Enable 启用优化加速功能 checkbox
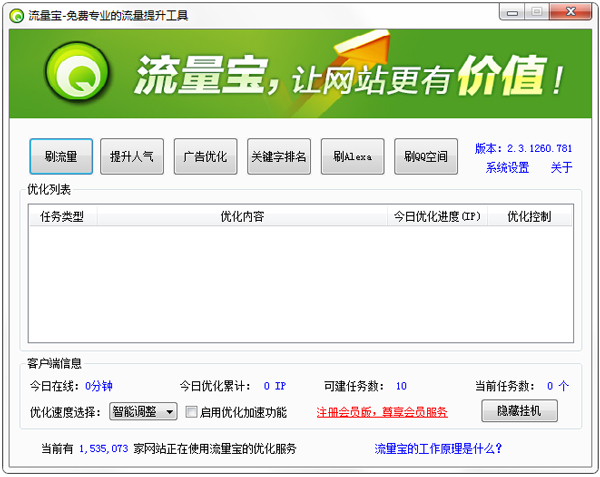The width and height of the screenshot is (600, 477). (191, 412)
